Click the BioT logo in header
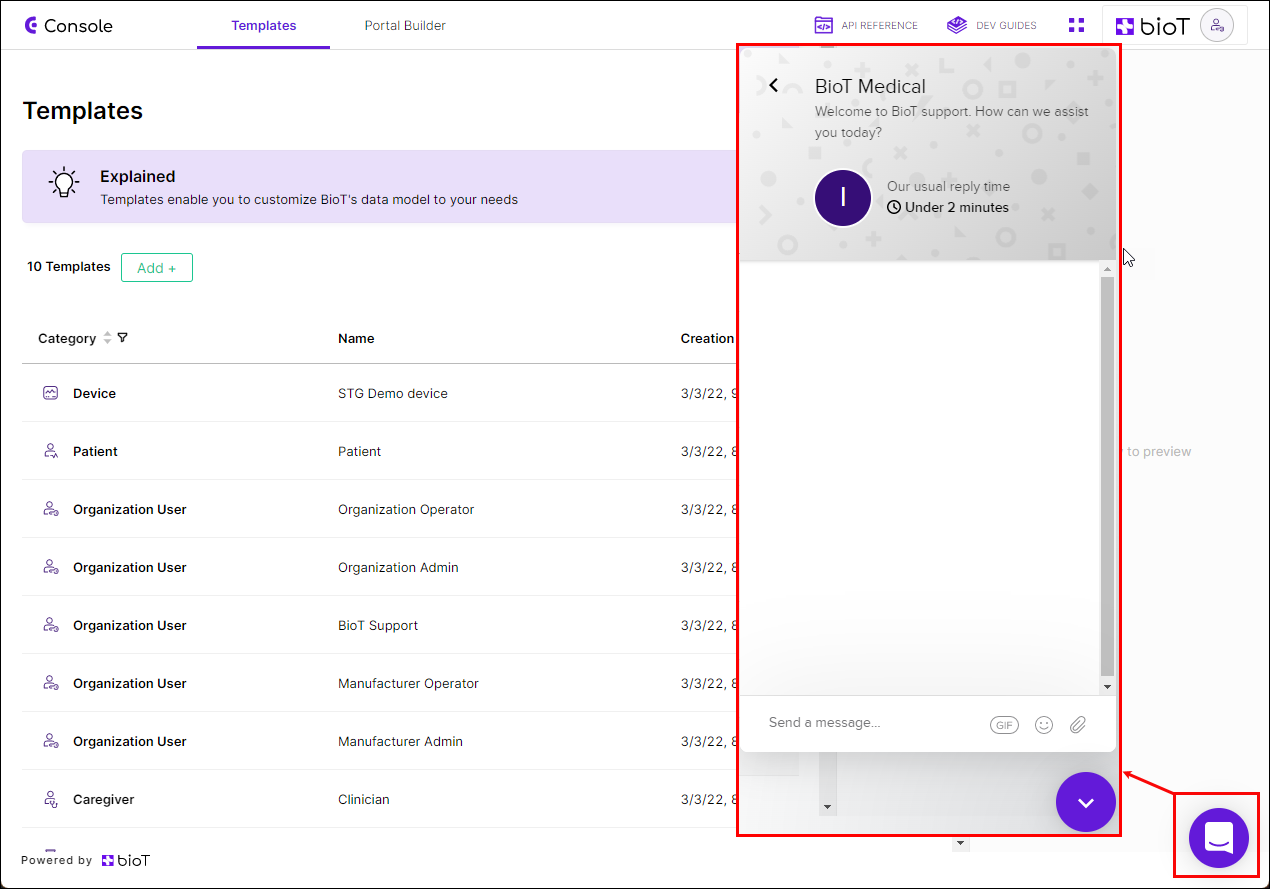This screenshot has width=1270, height=889. coord(1152,26)
